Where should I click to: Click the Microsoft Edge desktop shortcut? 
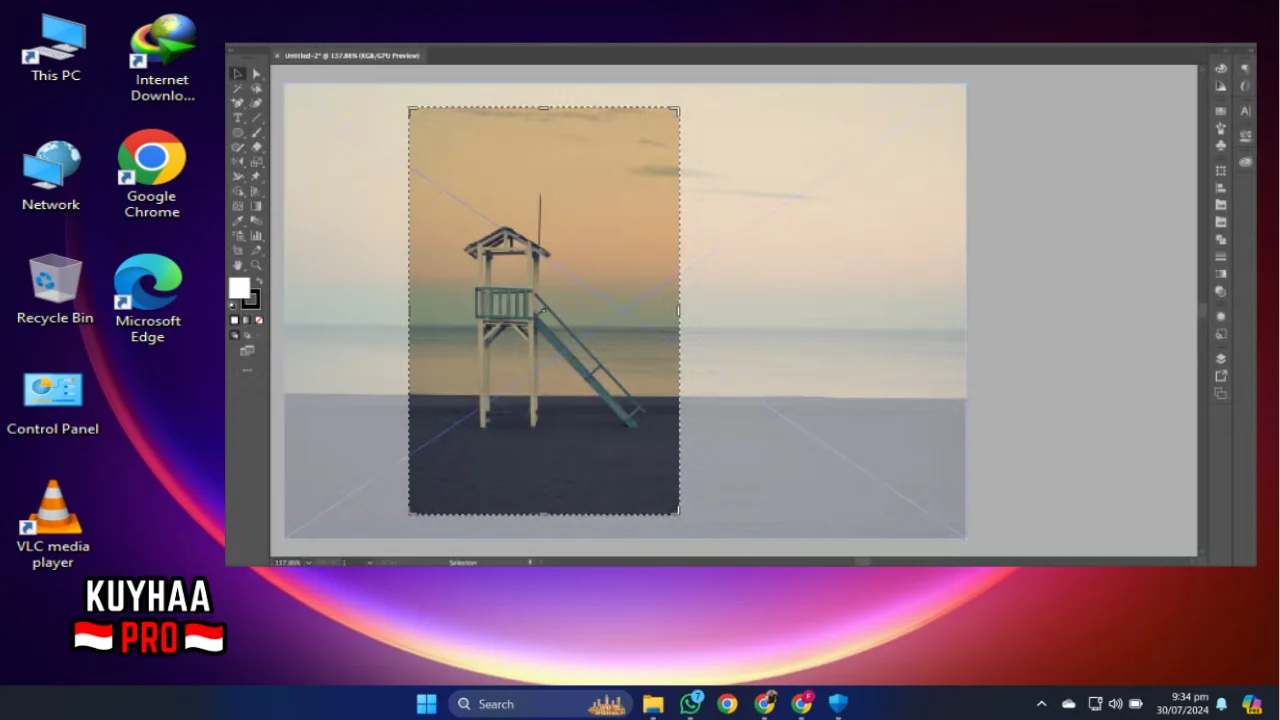pyautogui.click(x=148, y=298)
